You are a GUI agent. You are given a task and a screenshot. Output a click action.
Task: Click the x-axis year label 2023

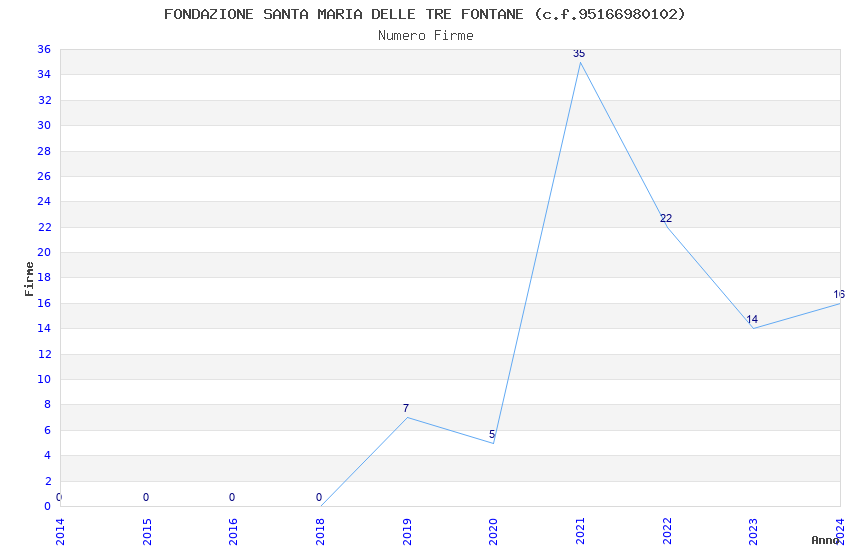(753, 531)
